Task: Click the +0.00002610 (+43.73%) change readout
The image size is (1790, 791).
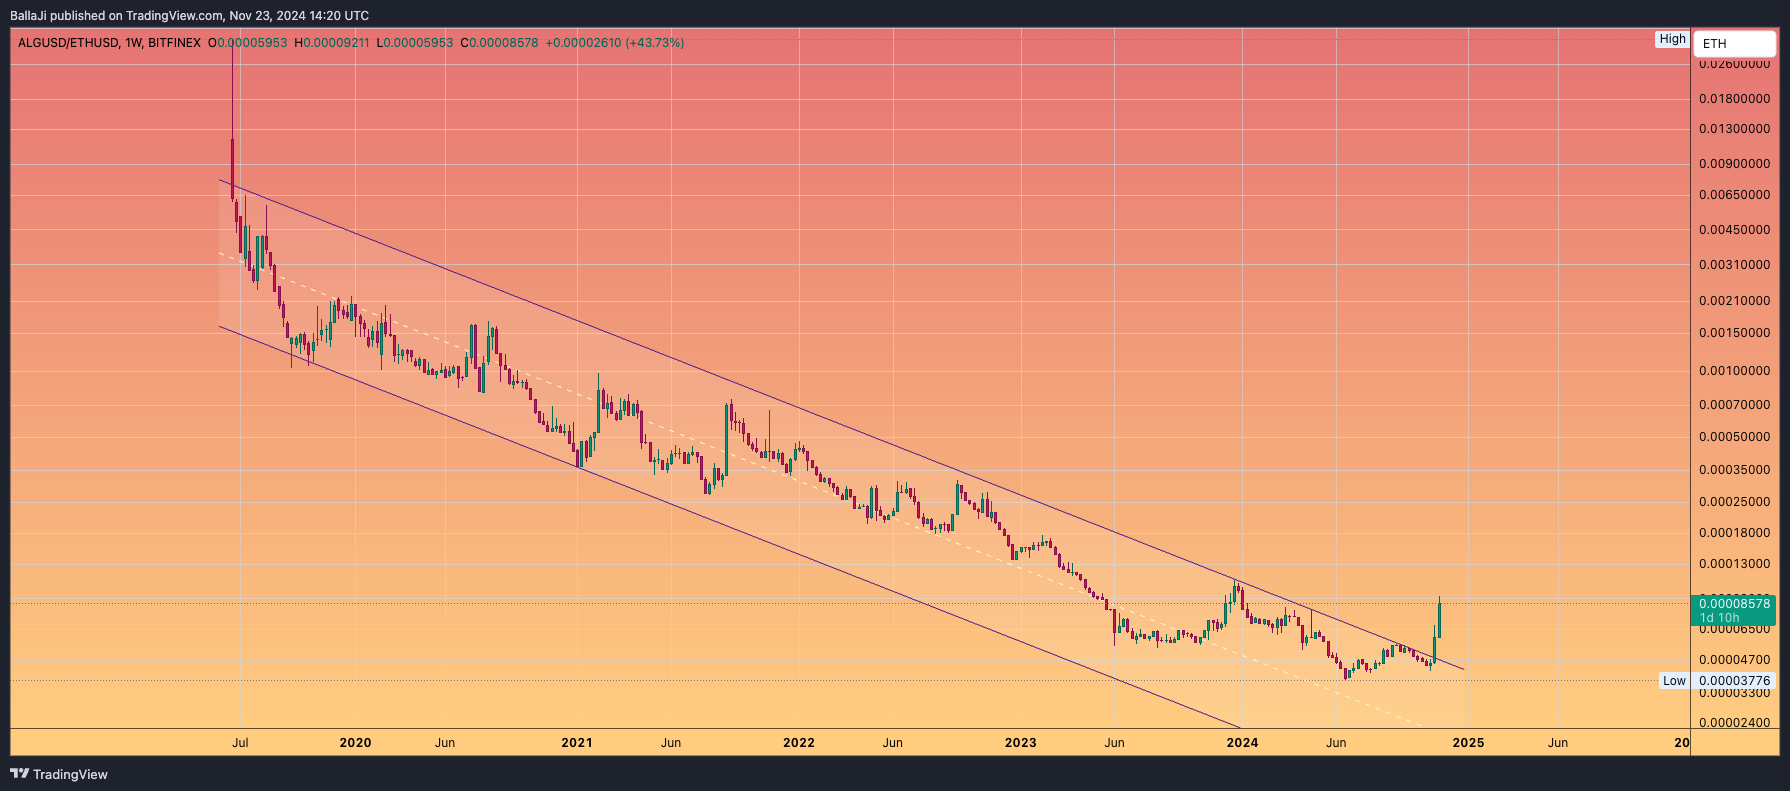Action: tap(615, 43)
